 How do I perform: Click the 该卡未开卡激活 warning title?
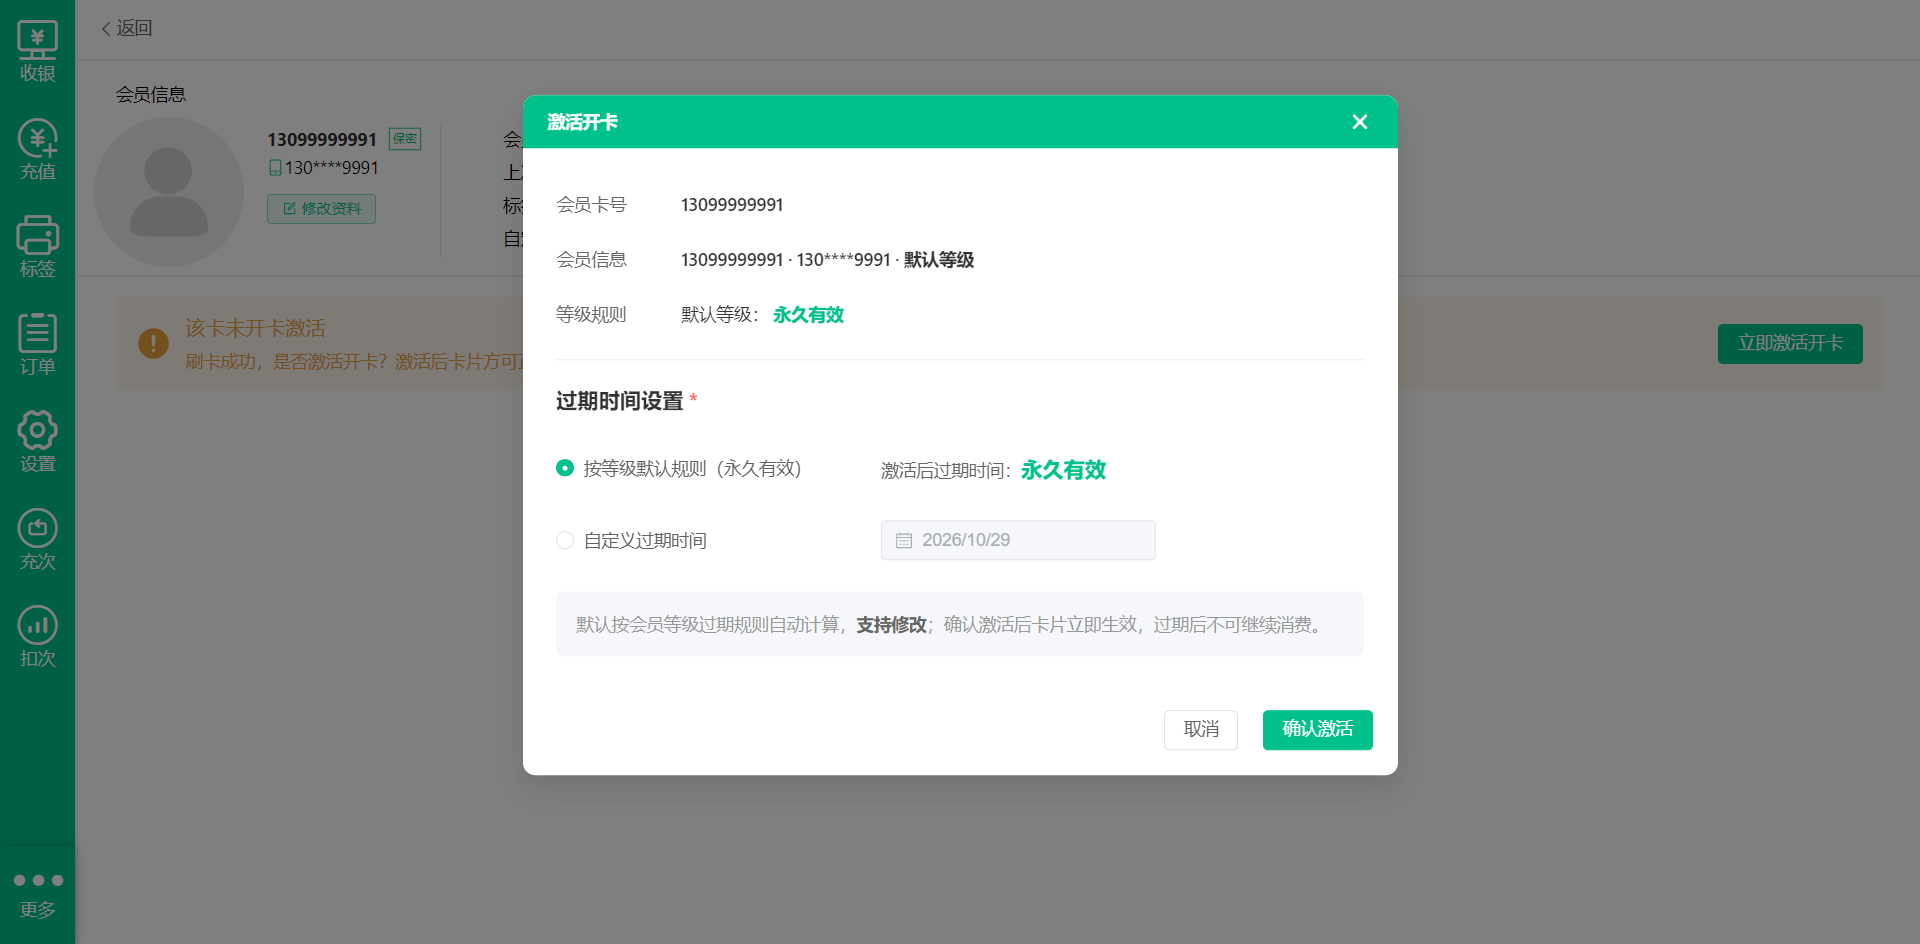pos(255,328)
